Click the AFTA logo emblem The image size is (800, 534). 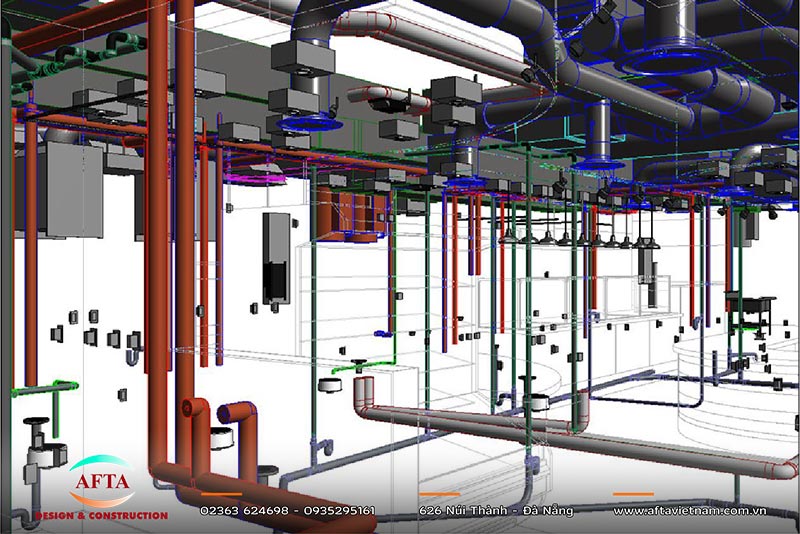(102, 481)
